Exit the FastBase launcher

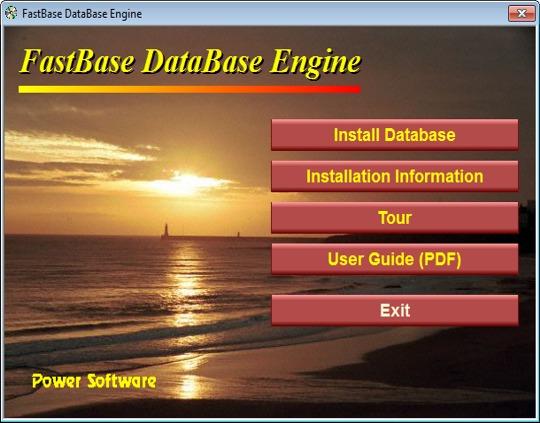(395, 310)
